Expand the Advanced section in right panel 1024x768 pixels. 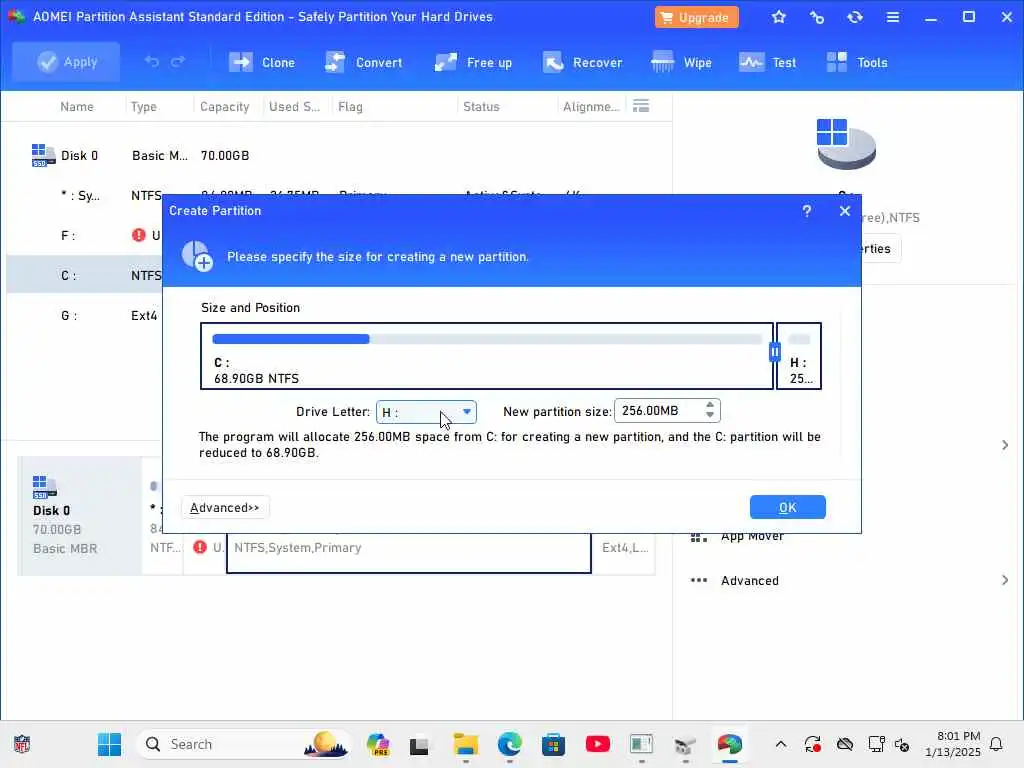coord(848,581)
